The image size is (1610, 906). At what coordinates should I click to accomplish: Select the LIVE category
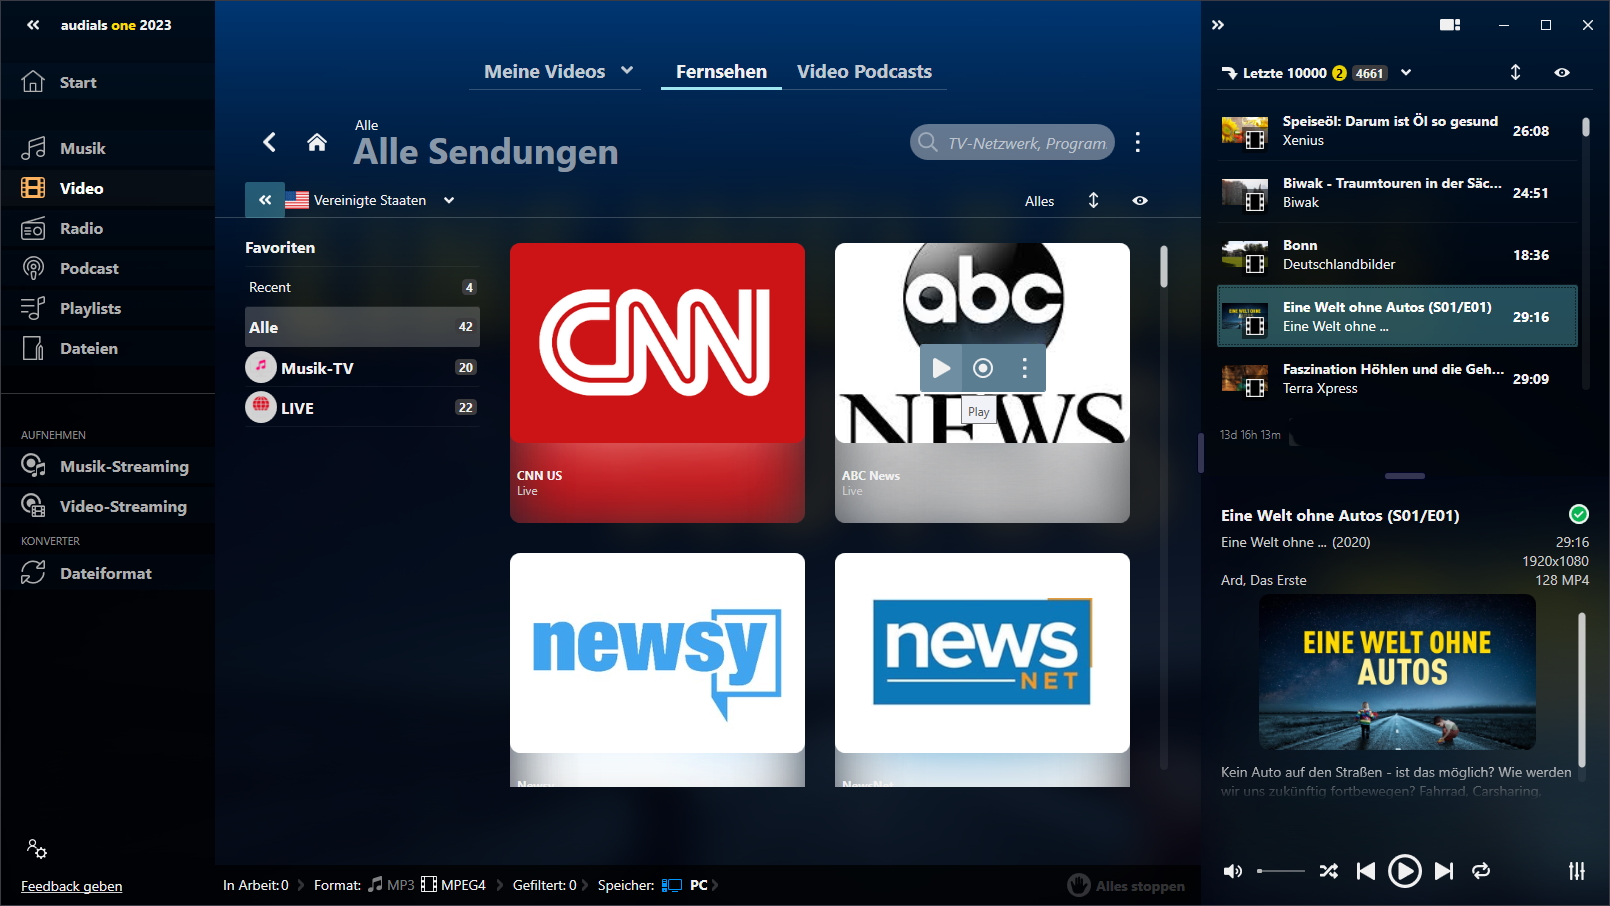click(x=362, y=407)
